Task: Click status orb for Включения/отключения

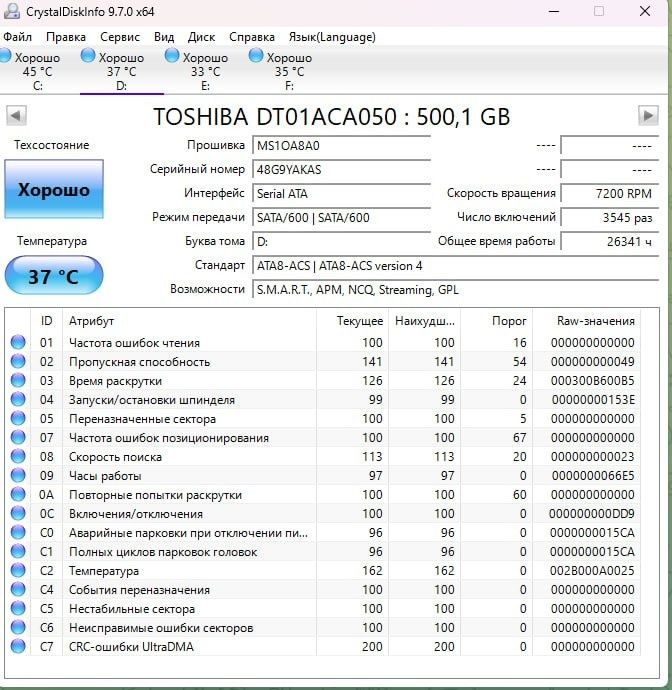Action: click(18, 513)
